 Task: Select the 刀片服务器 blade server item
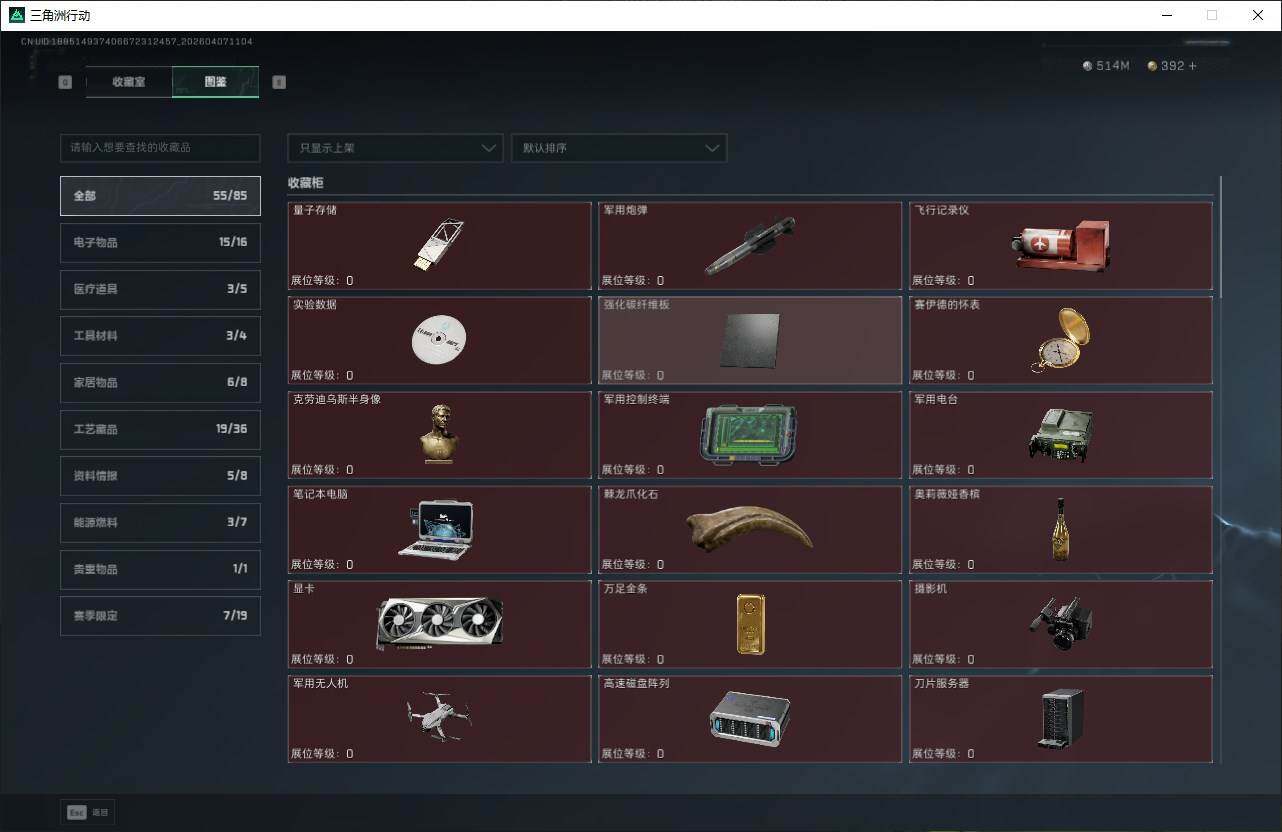click(x=1061, y=719)
